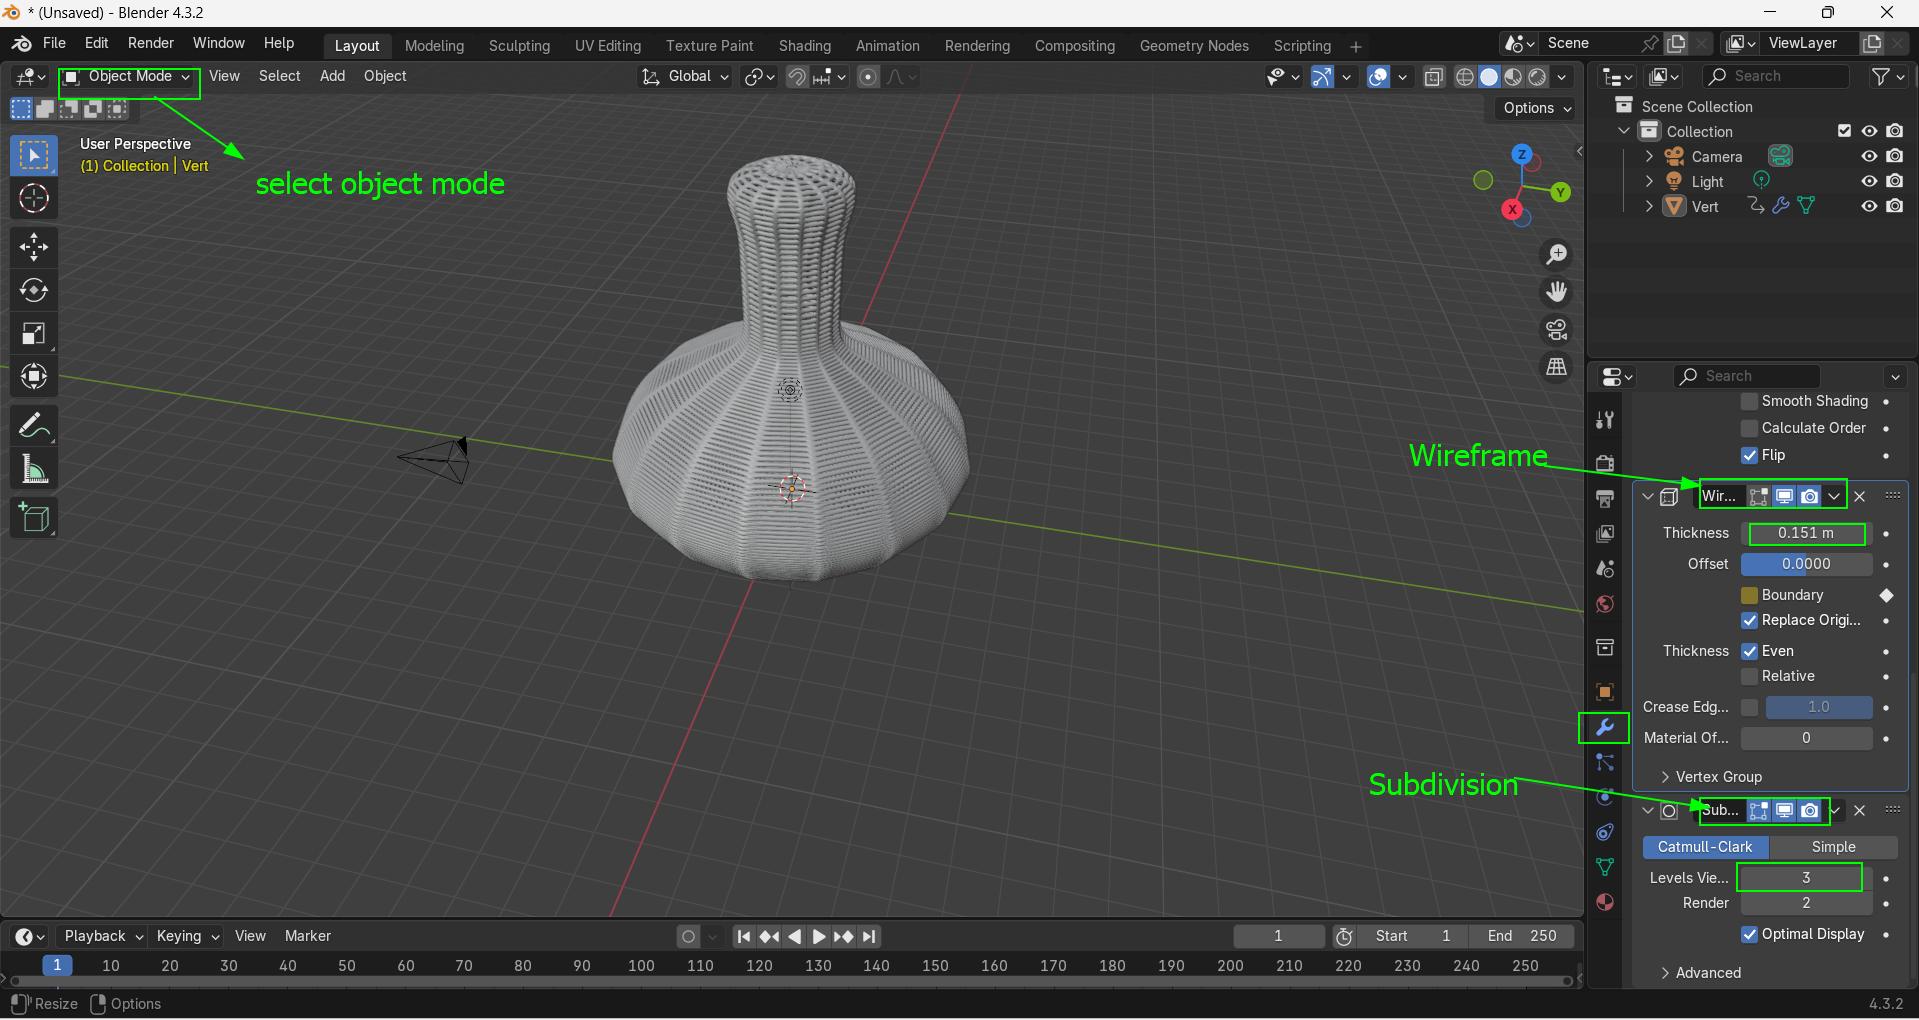Screen dimensions: 1919x1020
Task: Collapse the Wireframe modifier panel
Action: (x=1648, y=496)
